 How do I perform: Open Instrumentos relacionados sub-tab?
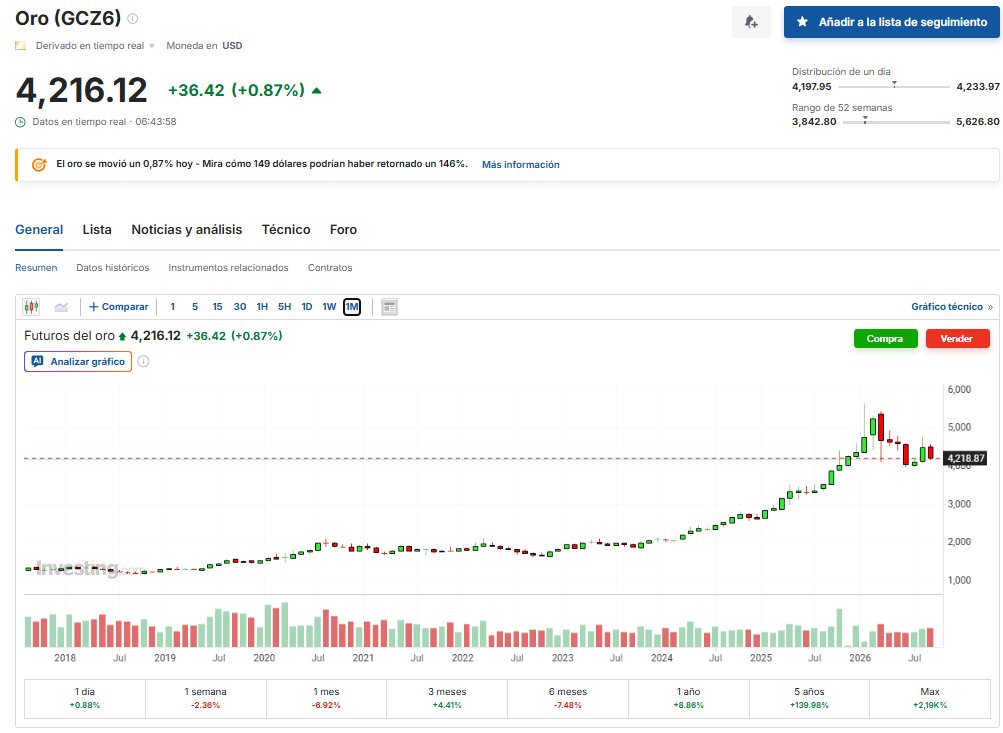[228, 268]
